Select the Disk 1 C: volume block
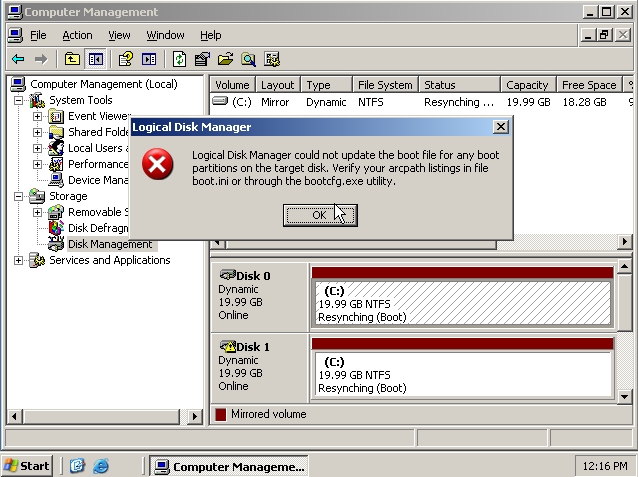Image resolution: width=638 pixels, height=477 pixels. pyautogui.click(x=463, y=374)
